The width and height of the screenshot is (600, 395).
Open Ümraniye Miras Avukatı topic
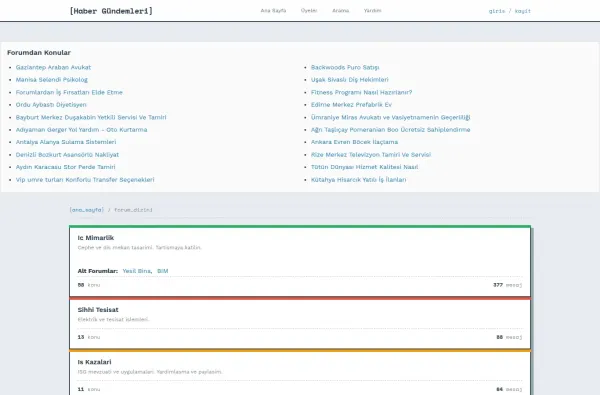[390, 117]
